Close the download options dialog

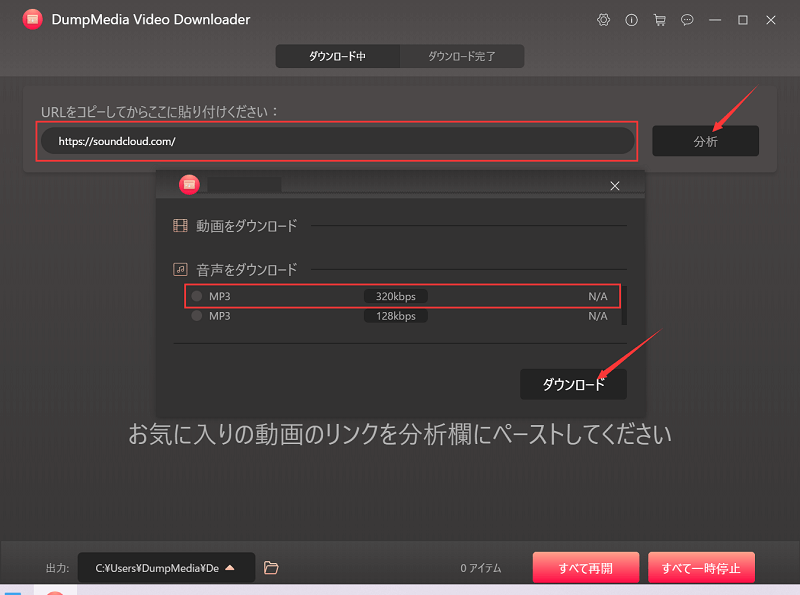point(615,186)
